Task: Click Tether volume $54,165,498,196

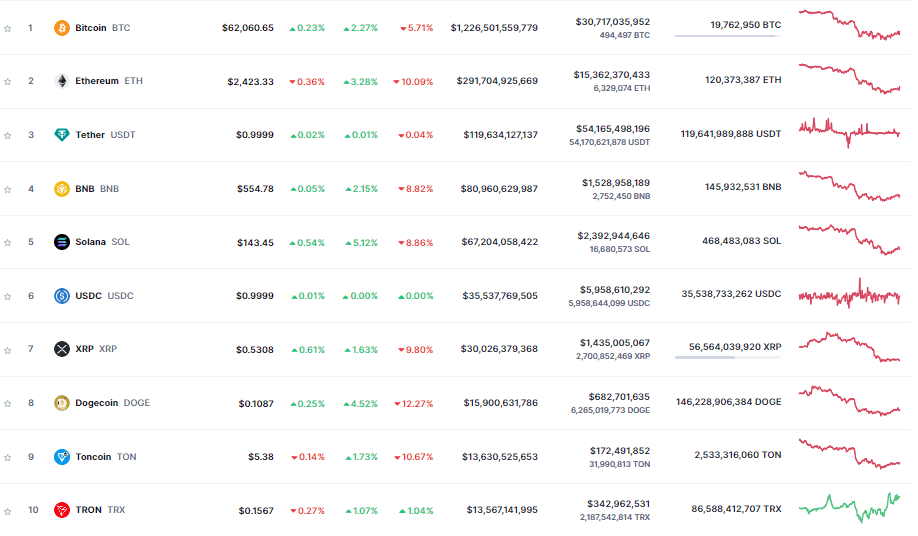Action: tap(612, 129)
